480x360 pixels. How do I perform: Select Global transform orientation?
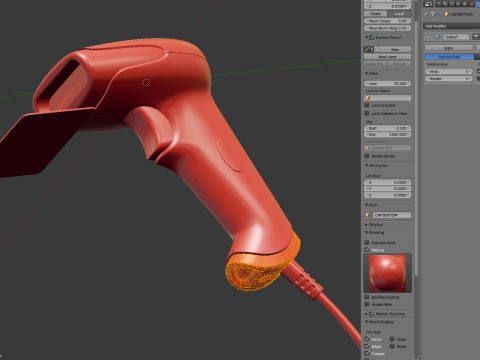375,14
